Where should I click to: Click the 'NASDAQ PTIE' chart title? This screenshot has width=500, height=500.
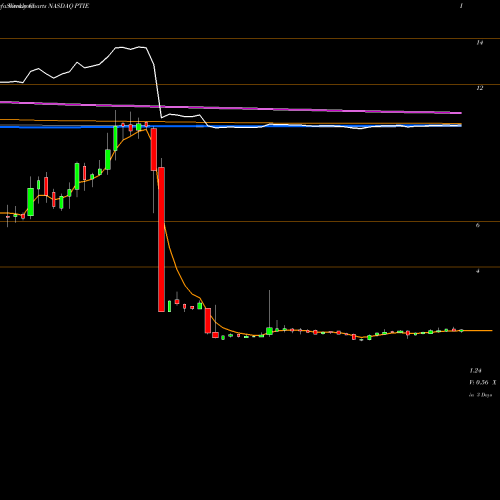tap(68, 6)
